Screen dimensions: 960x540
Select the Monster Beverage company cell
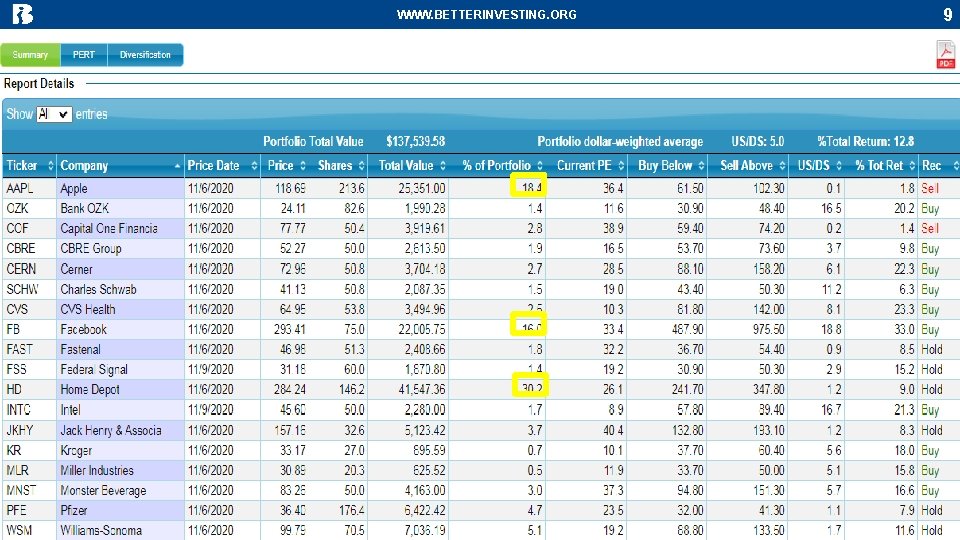coord(120,490)
